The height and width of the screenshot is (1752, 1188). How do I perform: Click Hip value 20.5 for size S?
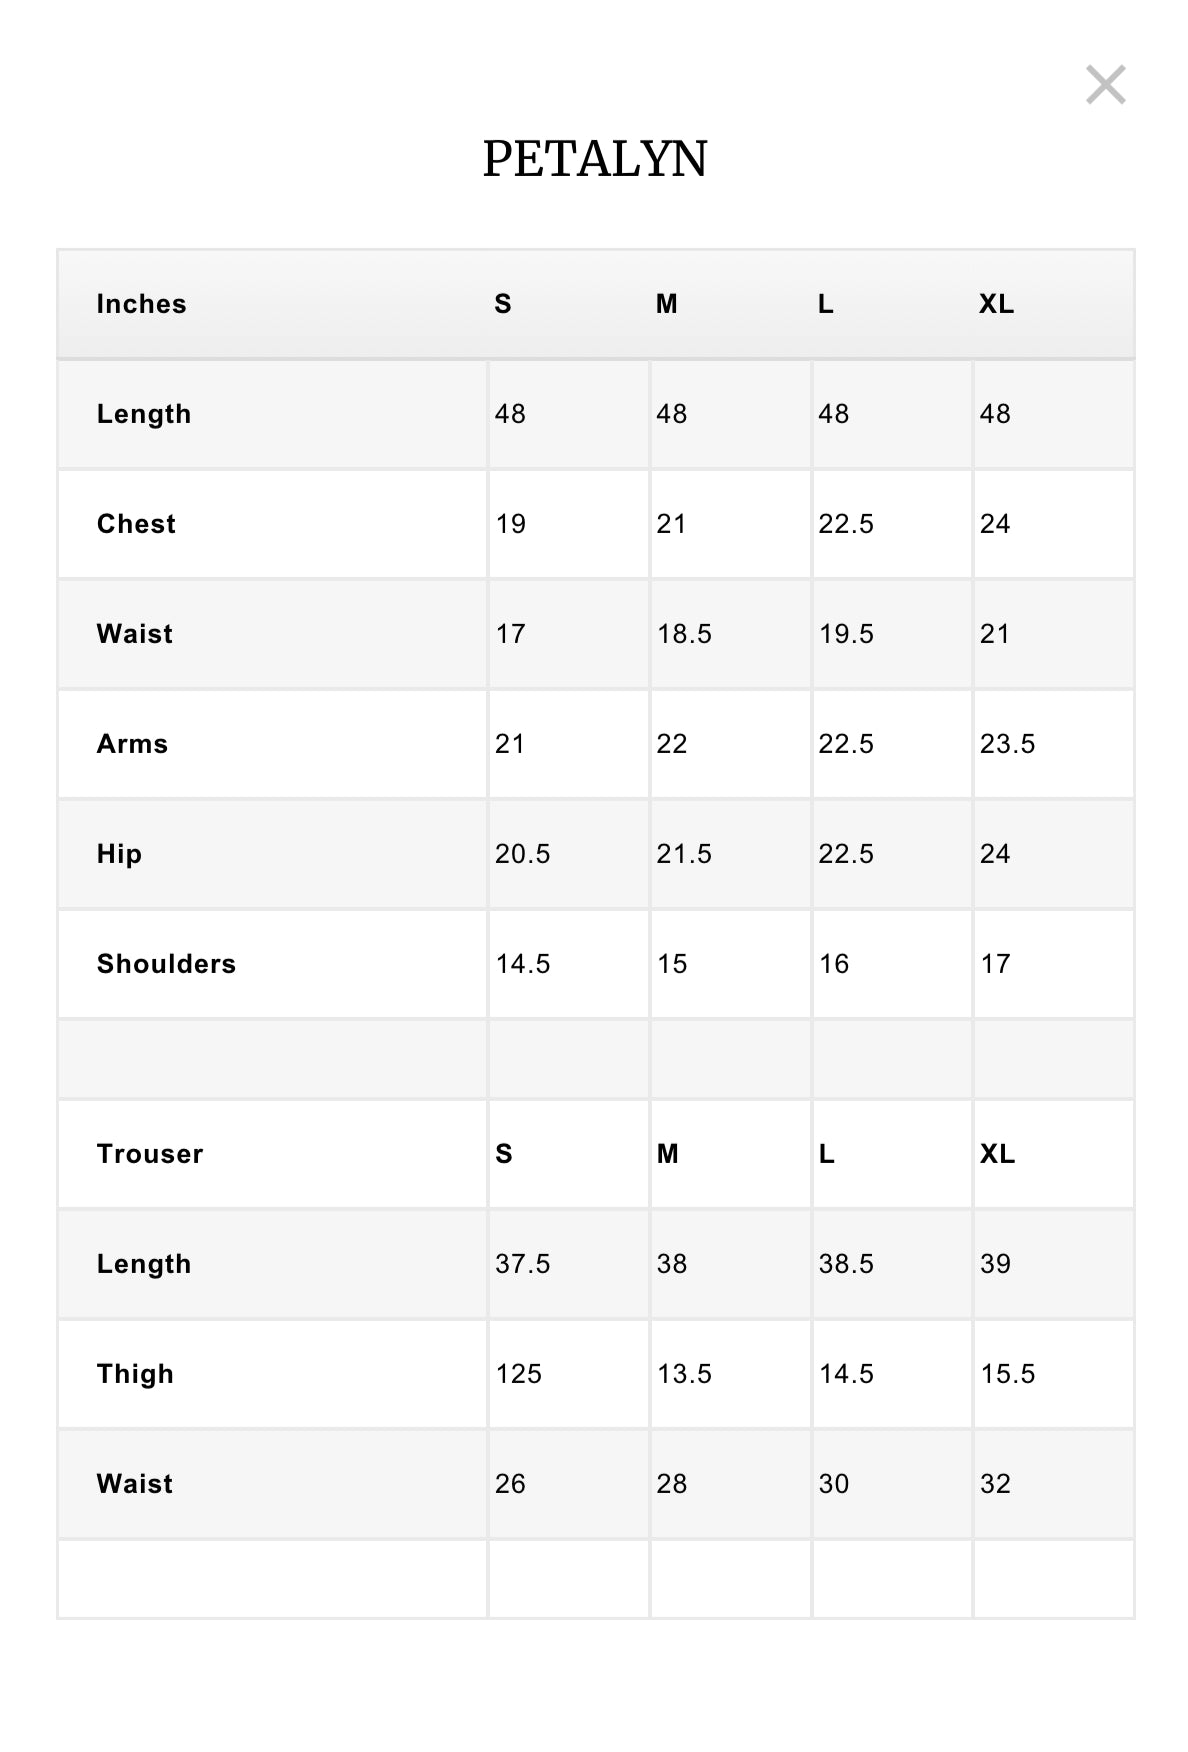(522, 854)
